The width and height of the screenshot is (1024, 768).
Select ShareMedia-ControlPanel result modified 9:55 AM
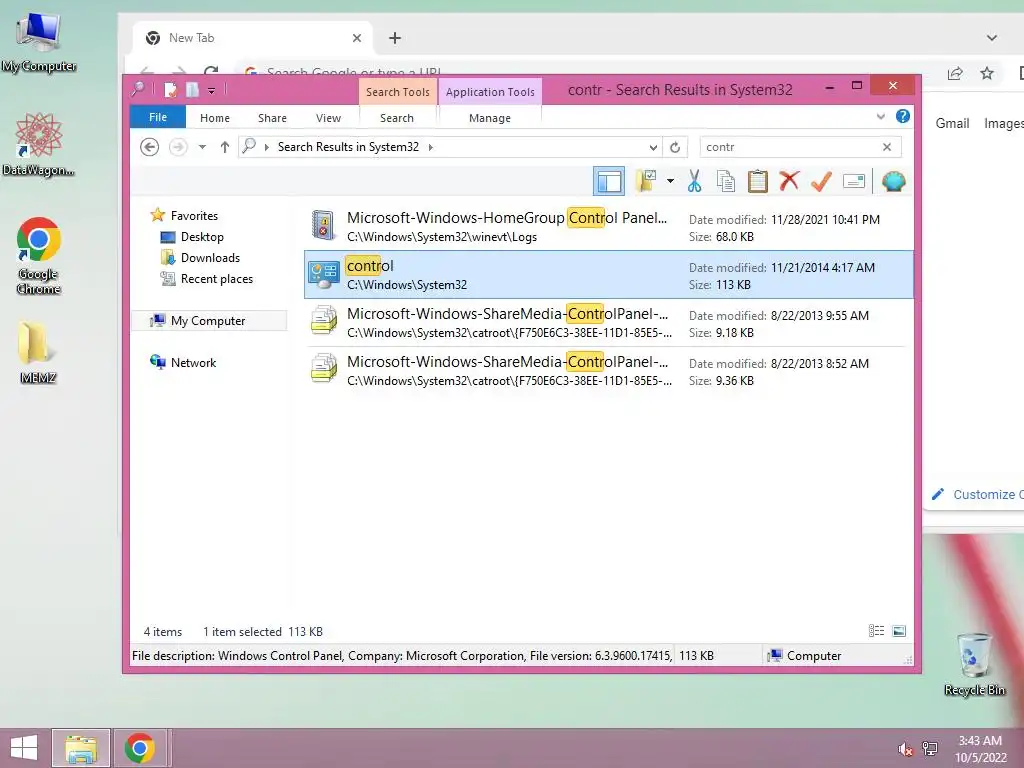(x=609, y=323)
